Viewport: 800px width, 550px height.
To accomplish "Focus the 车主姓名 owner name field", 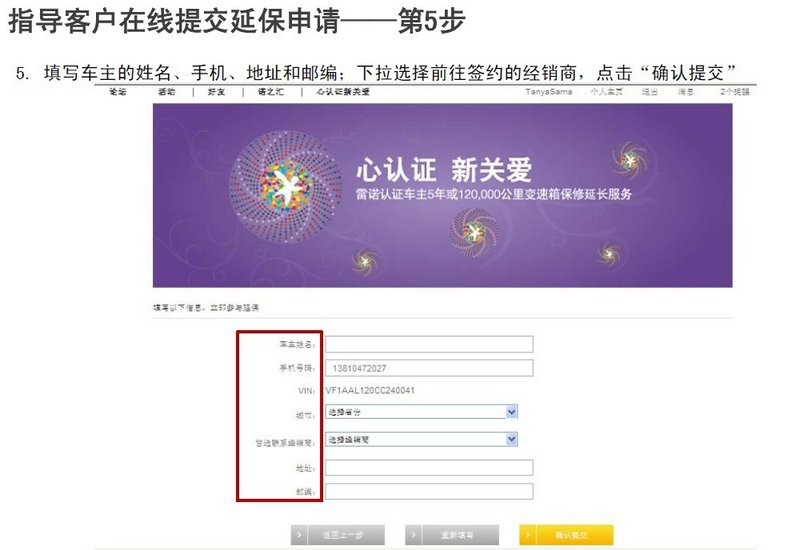I will tap(429, 344).
